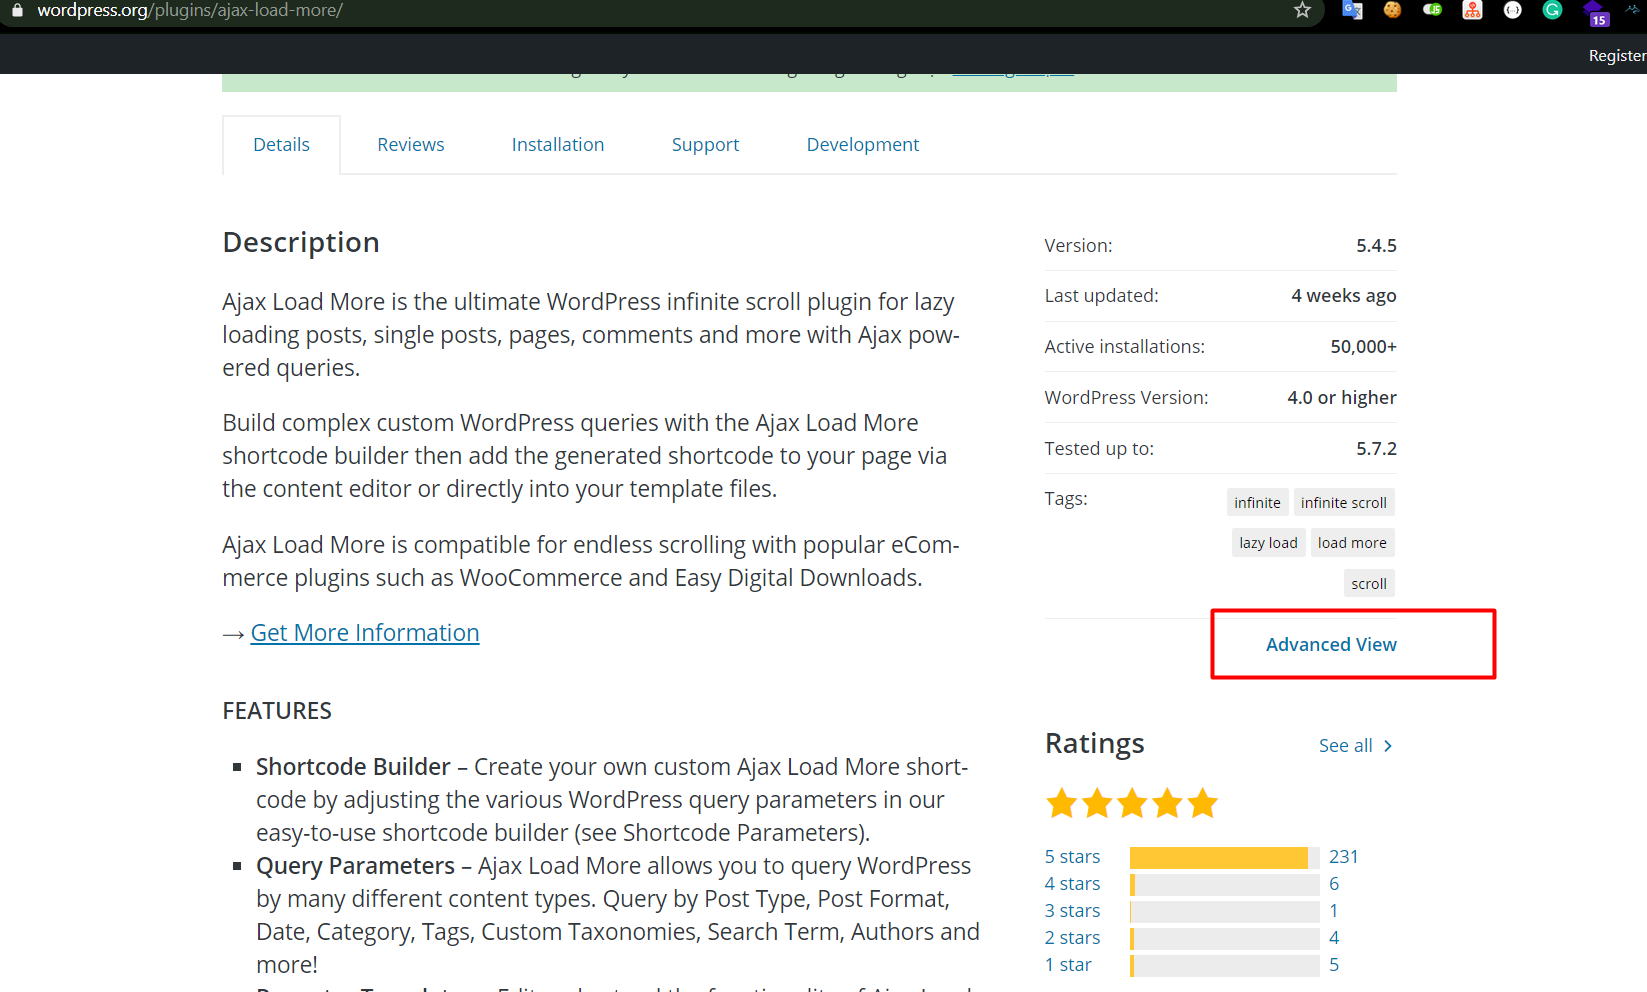Open See all ratings
Image resolution: width=1647 pixels, height=992 pixels.
(x=1345, y=746)
